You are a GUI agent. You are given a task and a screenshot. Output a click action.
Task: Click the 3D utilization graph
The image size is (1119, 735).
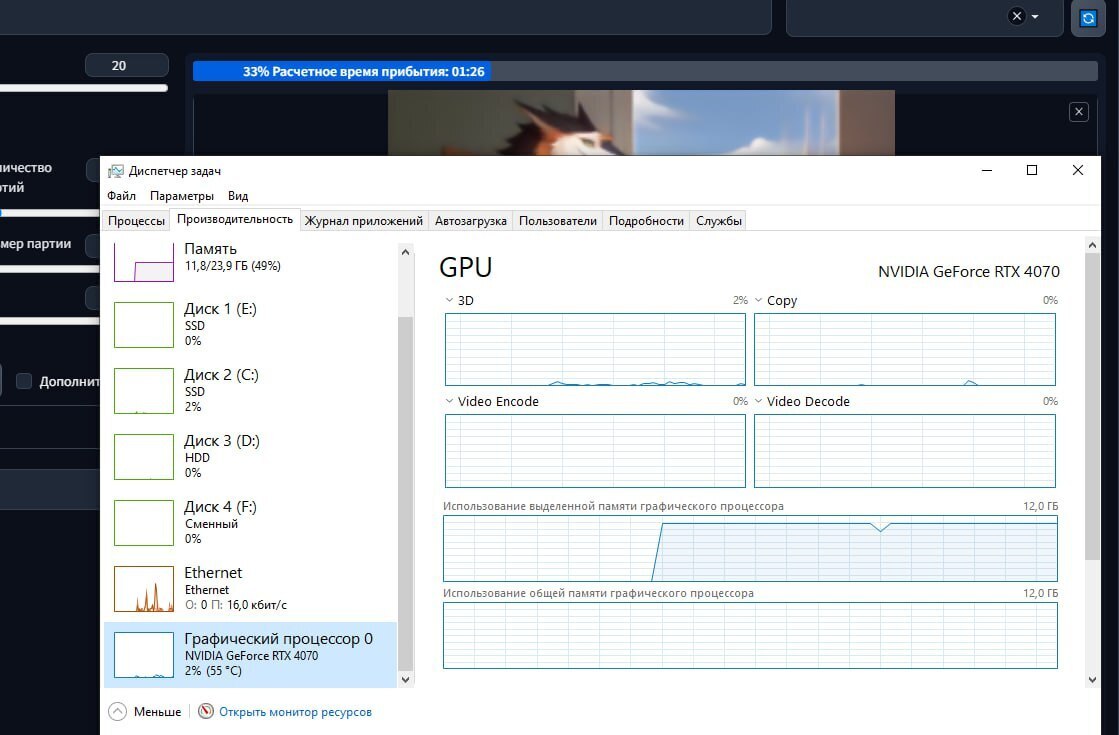point(595,350)
